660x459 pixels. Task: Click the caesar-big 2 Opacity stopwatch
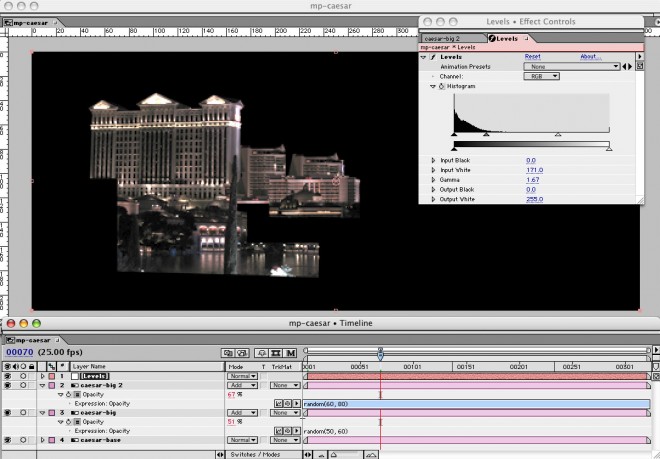click(68, 395)
